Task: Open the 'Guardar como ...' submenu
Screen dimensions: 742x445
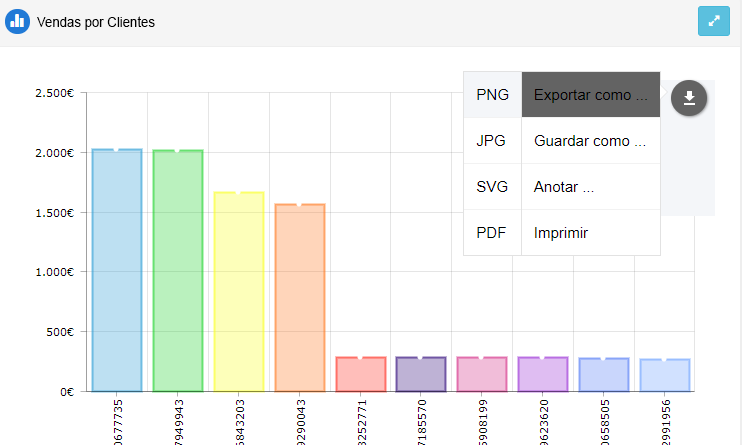Action: [590, 141]
